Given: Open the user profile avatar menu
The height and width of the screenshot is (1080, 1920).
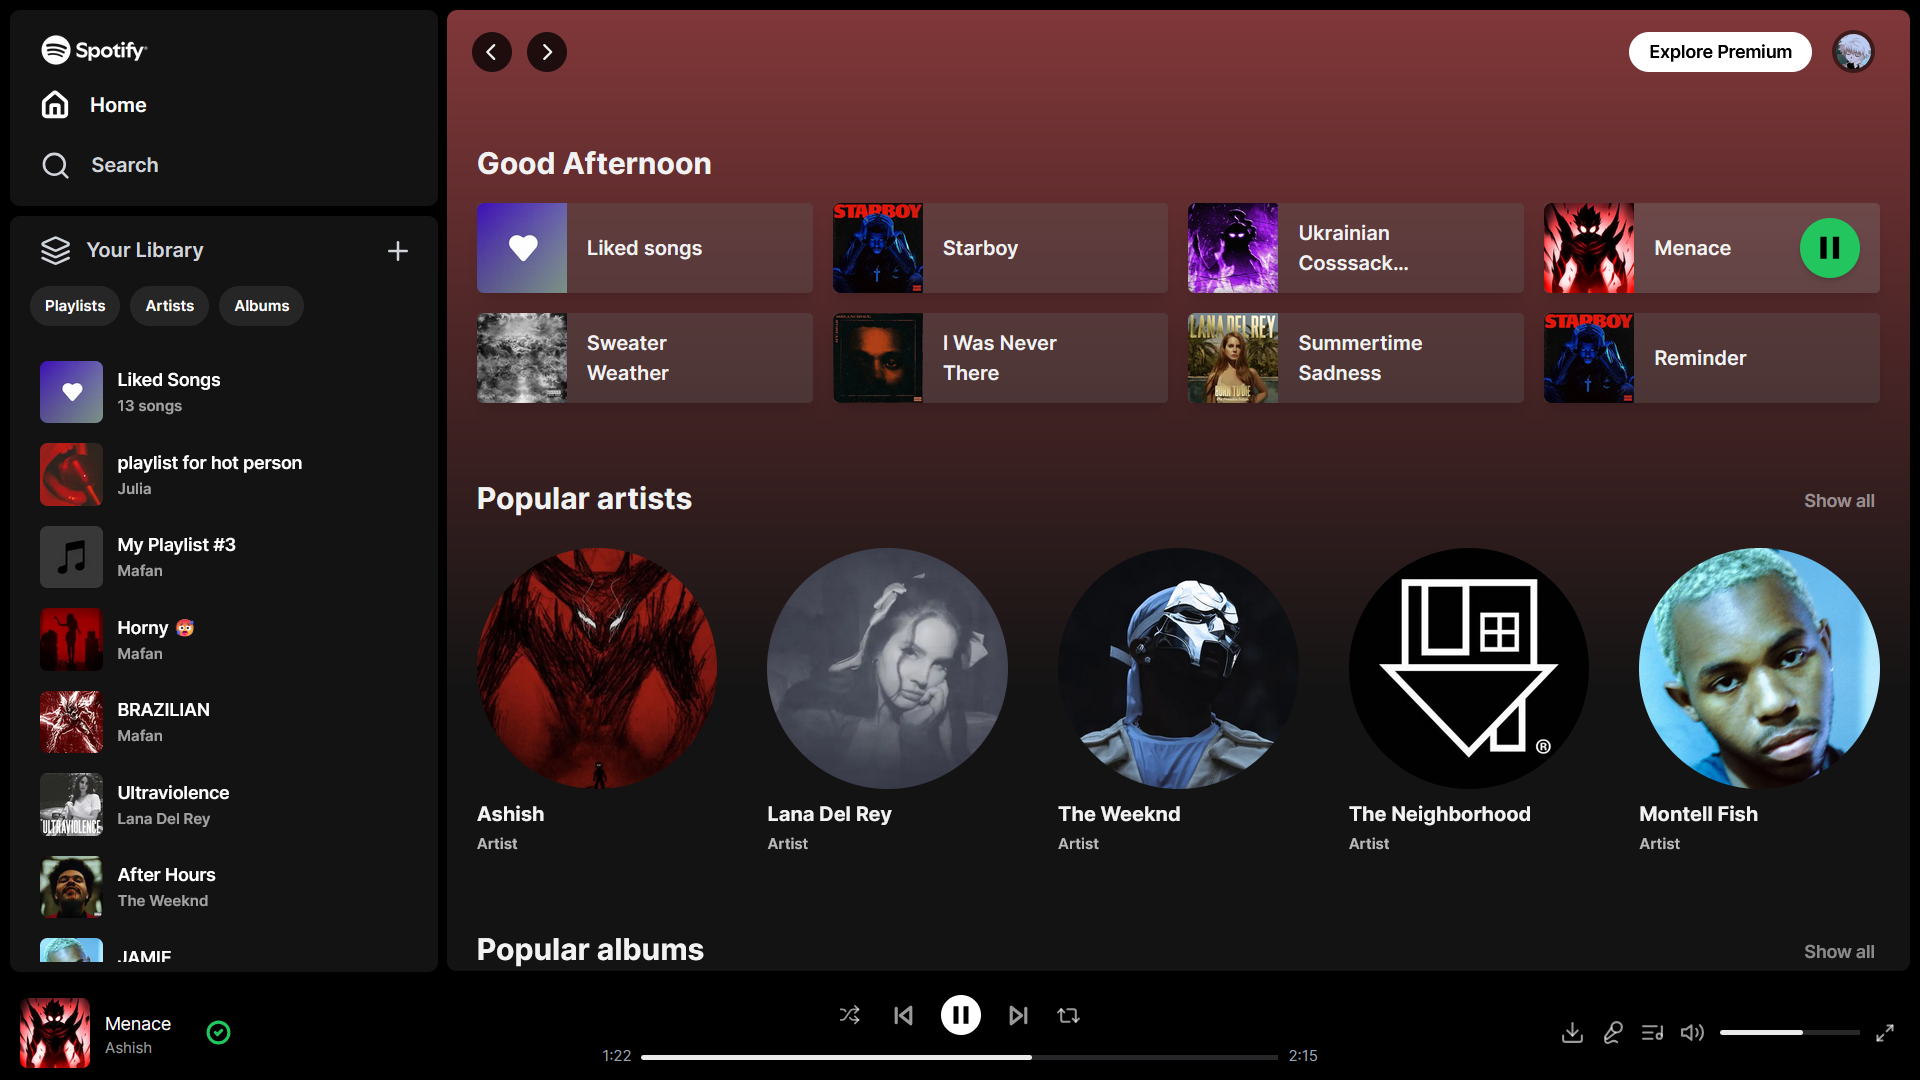Looking at the screenshot, I should 1853,52.
